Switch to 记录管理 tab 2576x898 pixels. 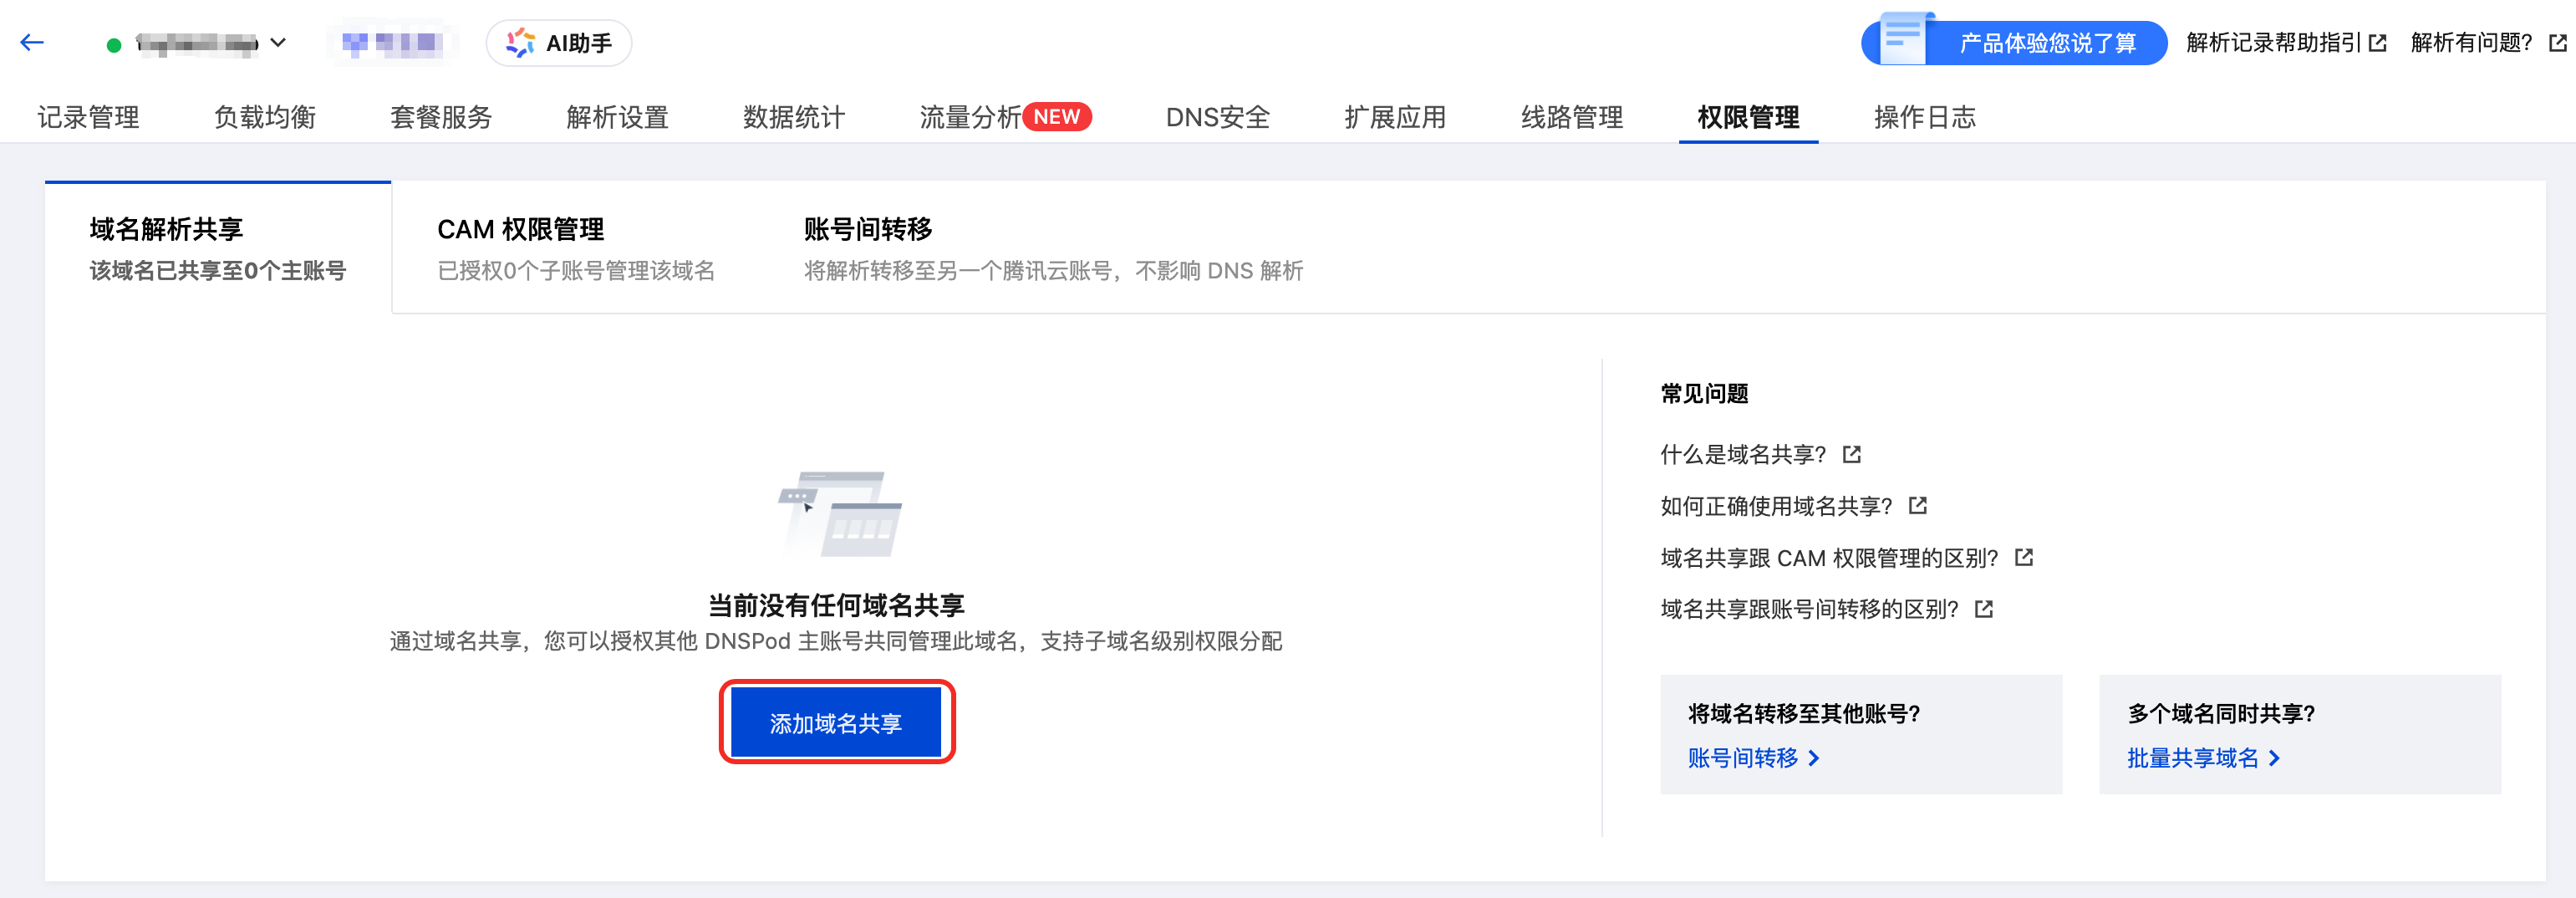pyautogui.click(x=88, y=117)
